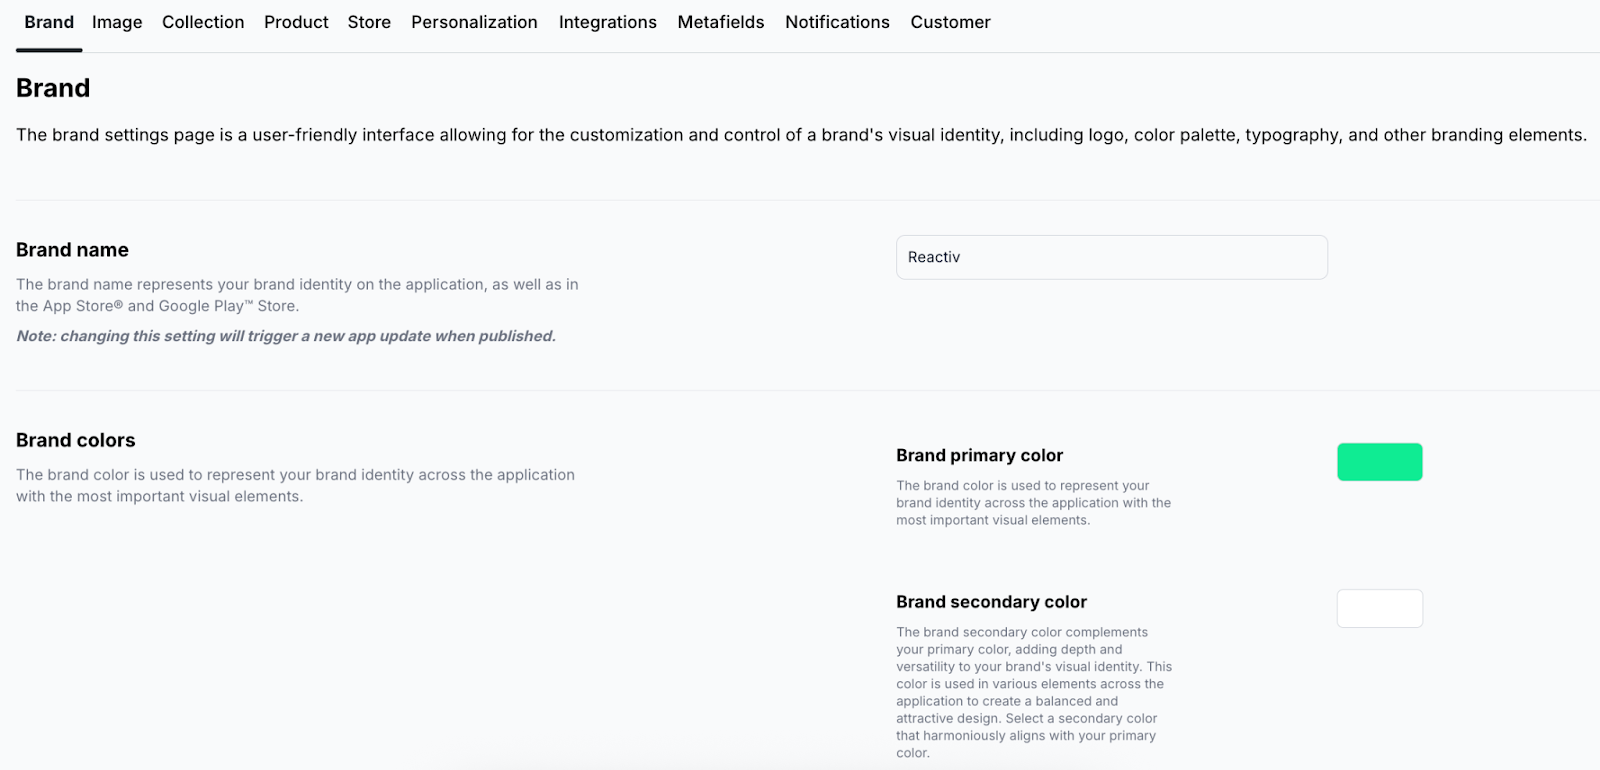Viewport: 1600px width, 770px height.
Task: Switch to the Image tab
Action: 117,22
